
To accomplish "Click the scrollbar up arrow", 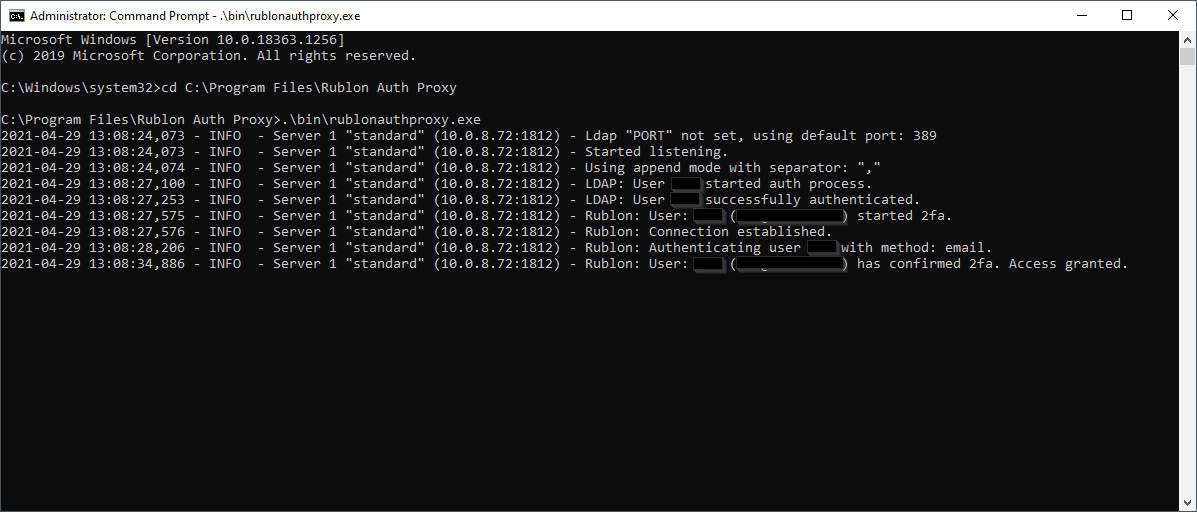I will pyautogui.click(x=1188, y=40).
